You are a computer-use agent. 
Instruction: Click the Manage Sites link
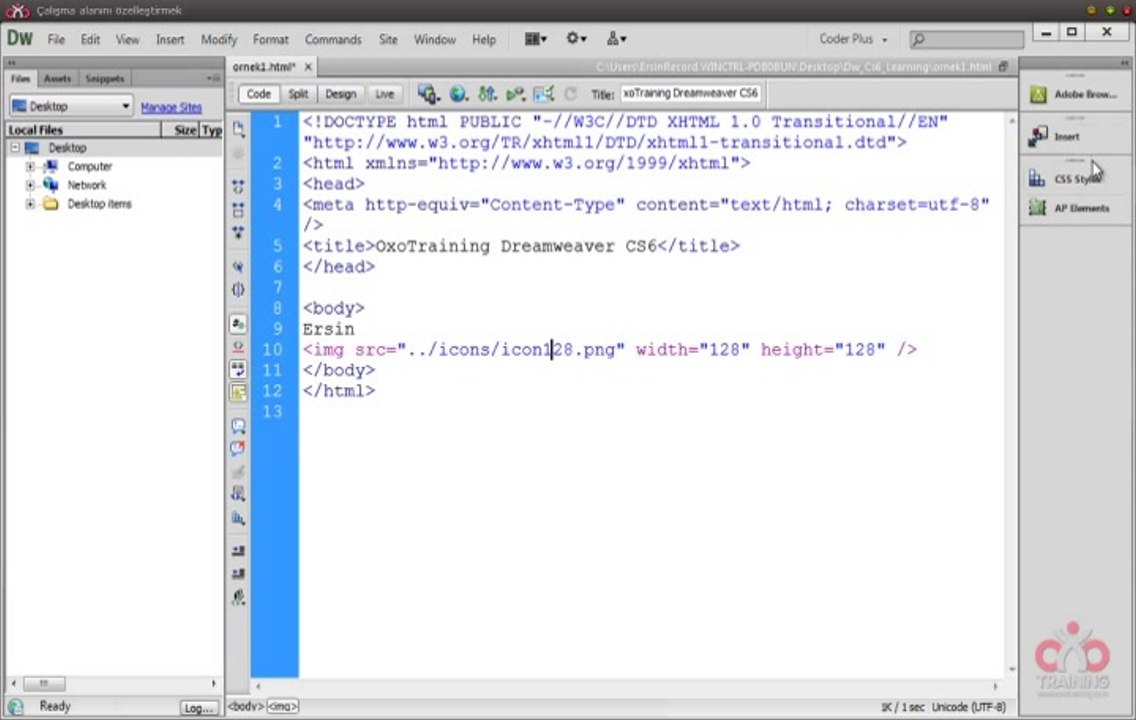pos(171,107)
